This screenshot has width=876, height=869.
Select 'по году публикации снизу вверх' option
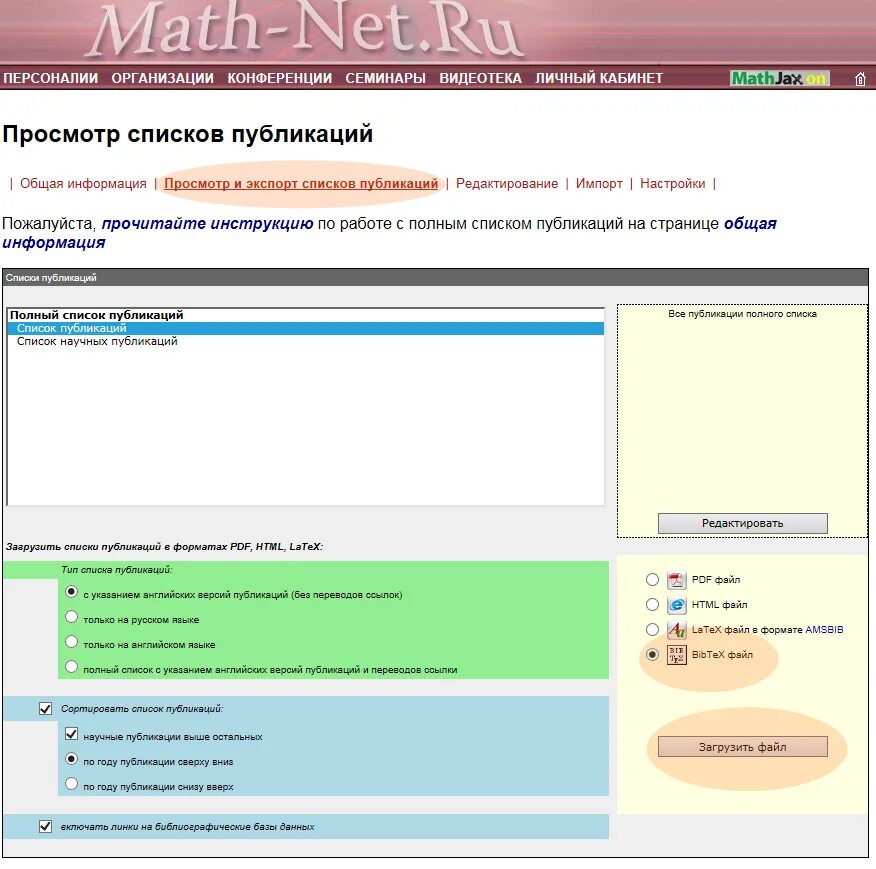72,783
